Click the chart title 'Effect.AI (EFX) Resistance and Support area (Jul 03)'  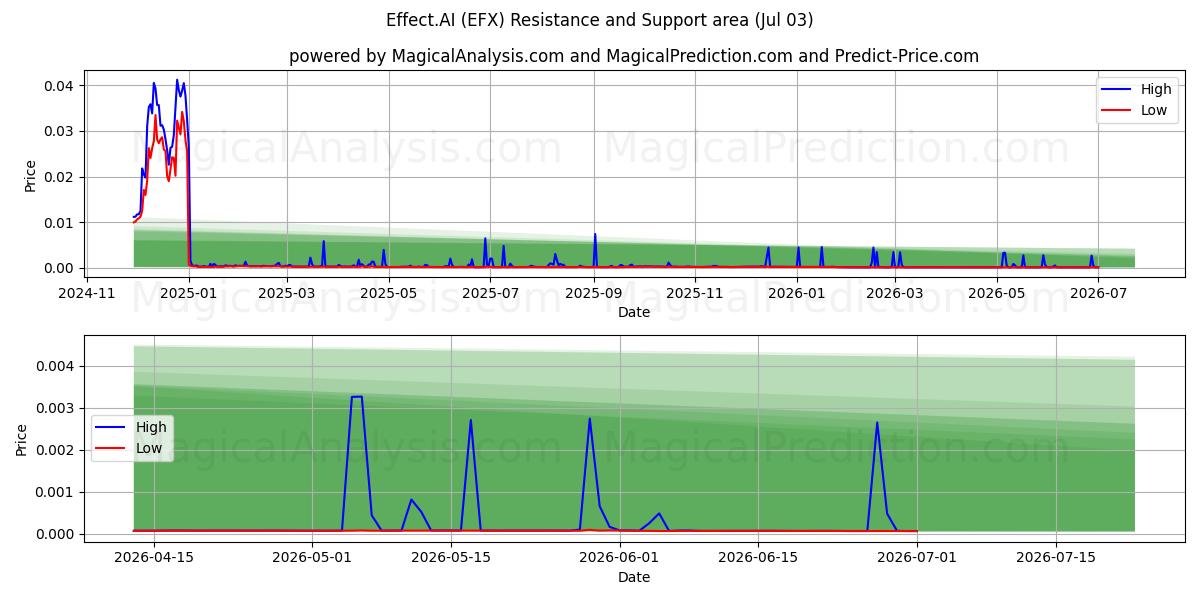tap(599, 20)
